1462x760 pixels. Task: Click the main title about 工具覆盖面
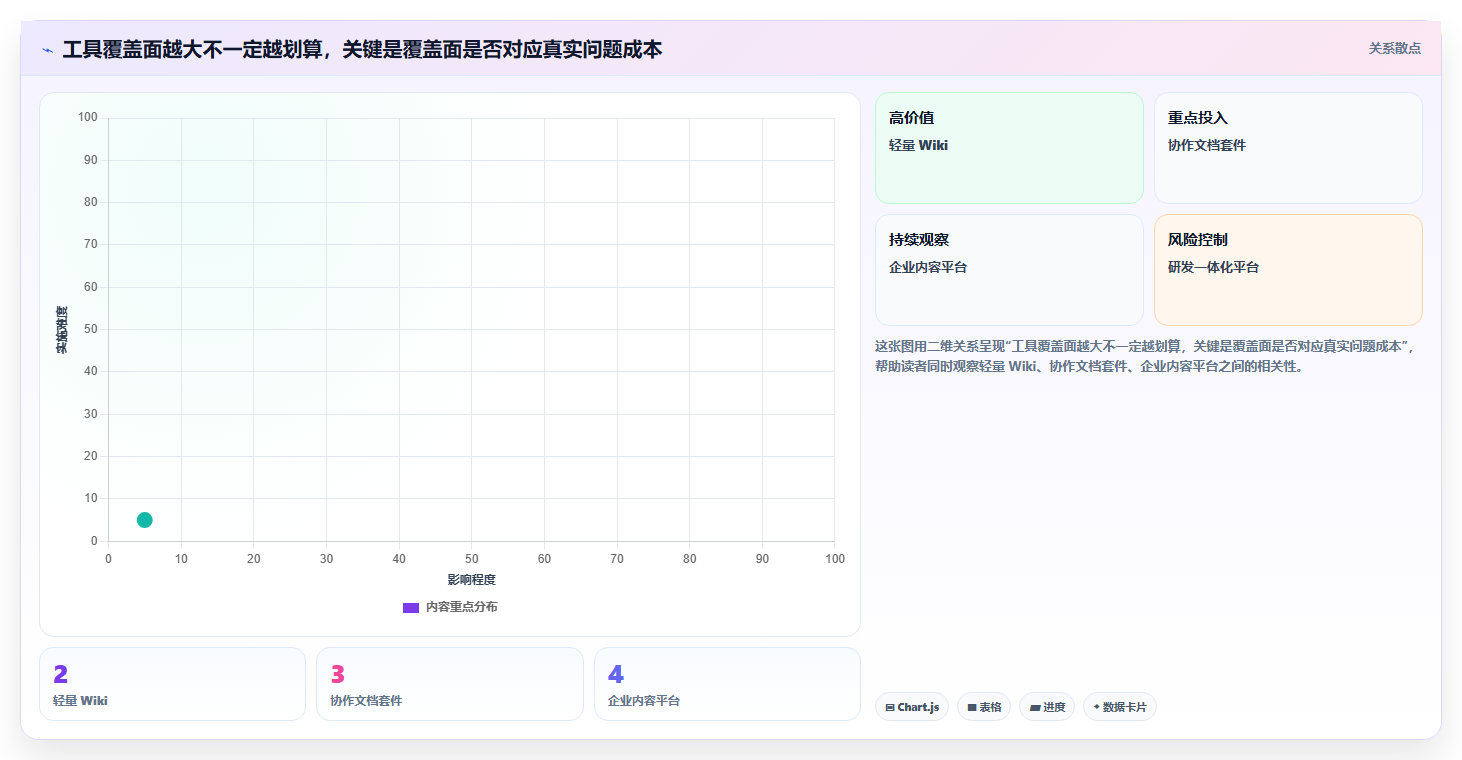(x=362, y=49)
